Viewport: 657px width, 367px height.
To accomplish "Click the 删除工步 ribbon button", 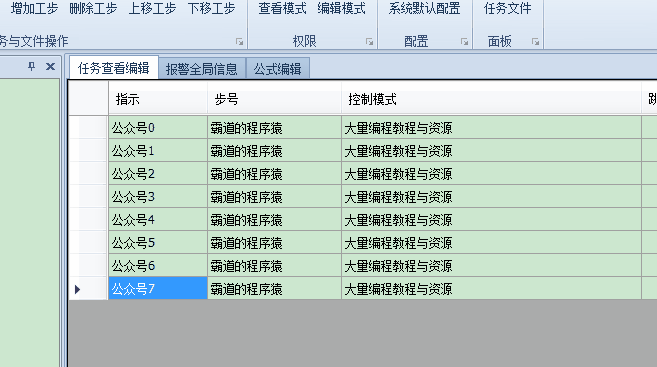I will [93, 8].
